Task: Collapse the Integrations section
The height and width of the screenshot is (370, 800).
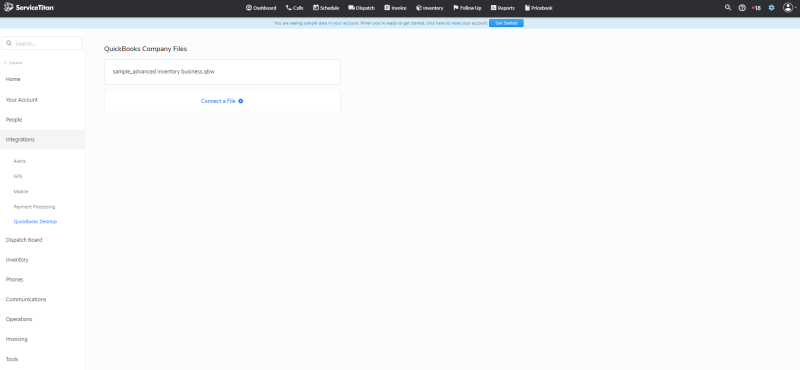Action: pyautogui.click(x=42, y=139)
